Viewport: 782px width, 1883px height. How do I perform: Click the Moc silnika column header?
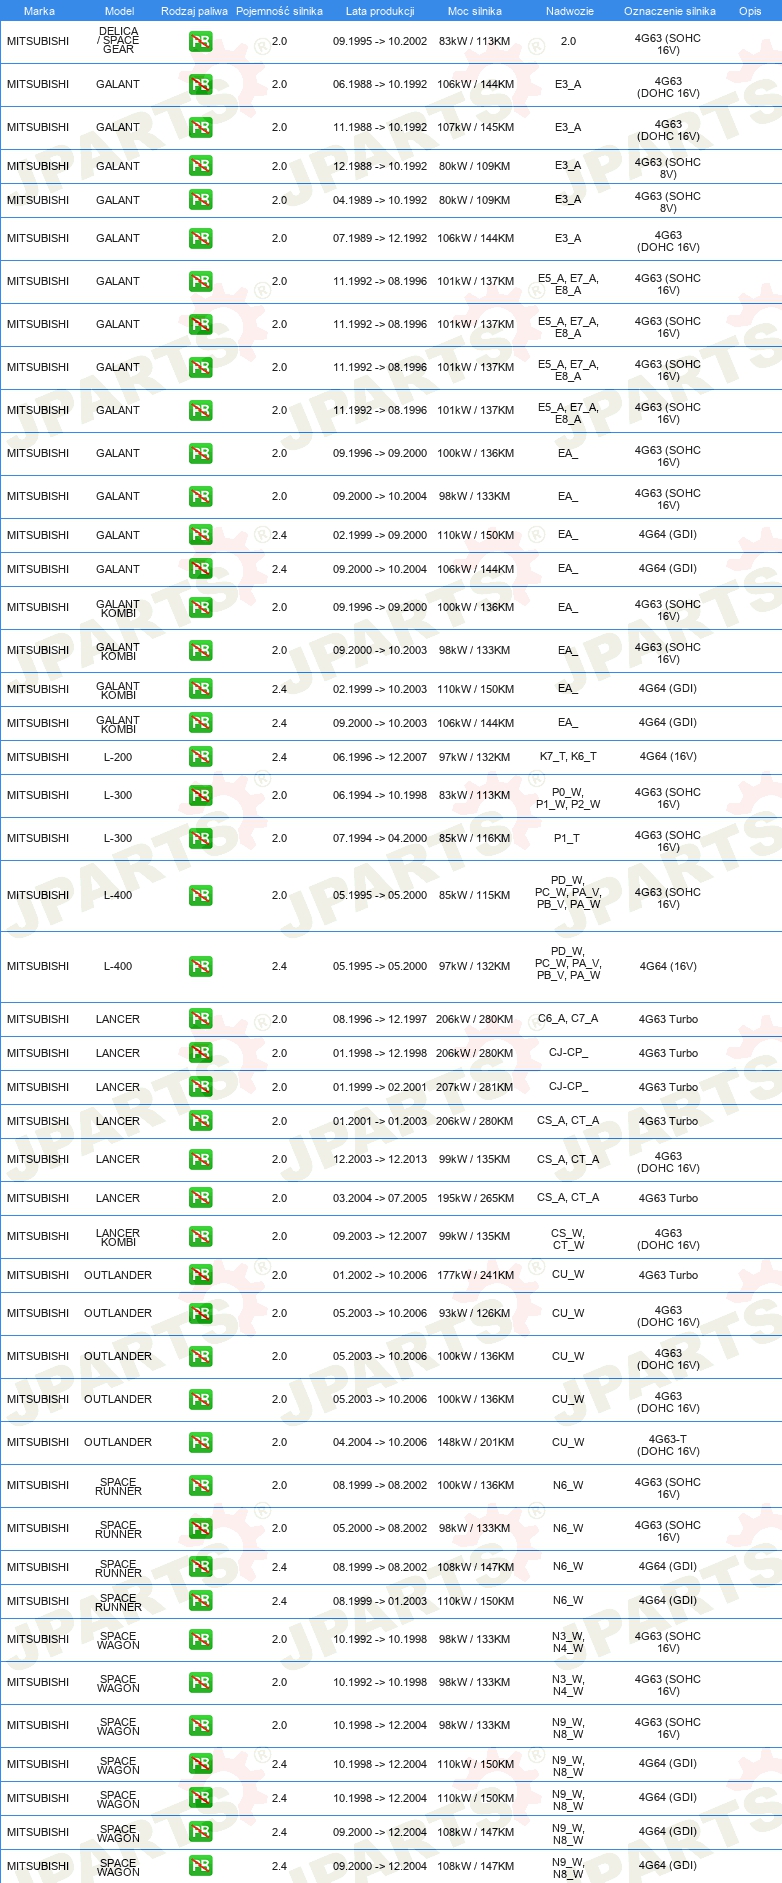coord(475,11)
